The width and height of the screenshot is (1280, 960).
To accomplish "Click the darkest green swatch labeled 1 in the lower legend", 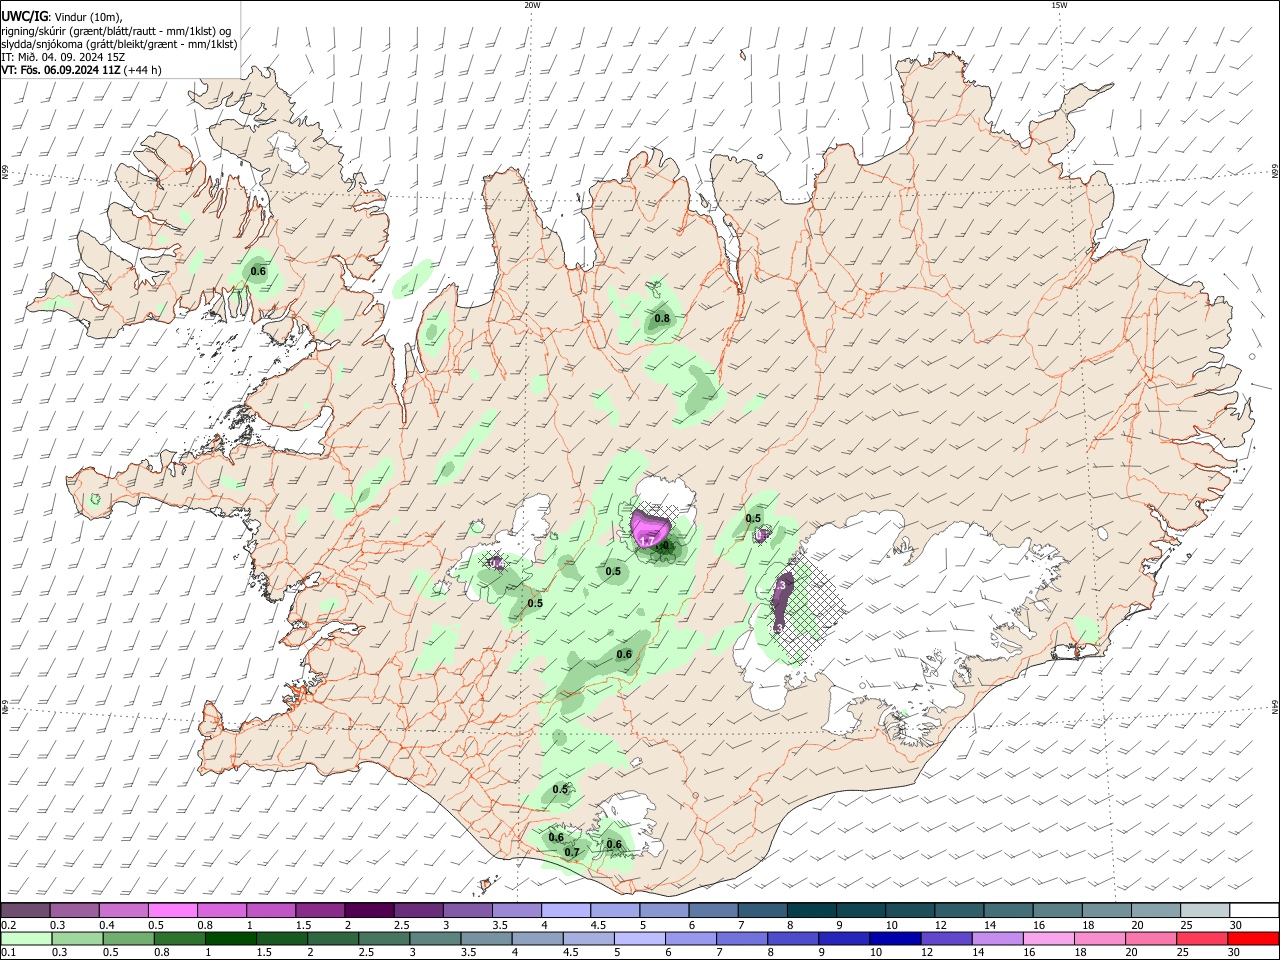I will [x=230, y=938].
